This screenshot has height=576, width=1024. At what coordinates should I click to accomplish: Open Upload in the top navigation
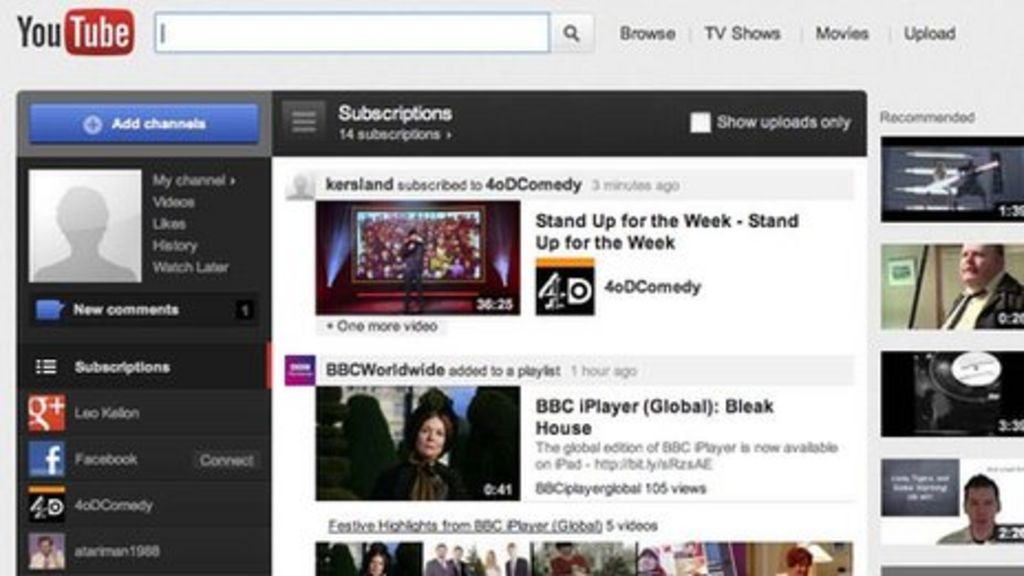(929, 33)
